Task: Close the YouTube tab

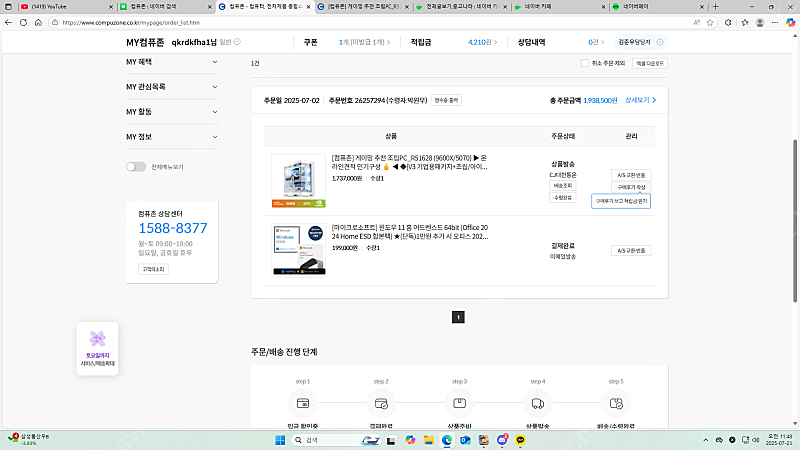Action: coord(111,7)
